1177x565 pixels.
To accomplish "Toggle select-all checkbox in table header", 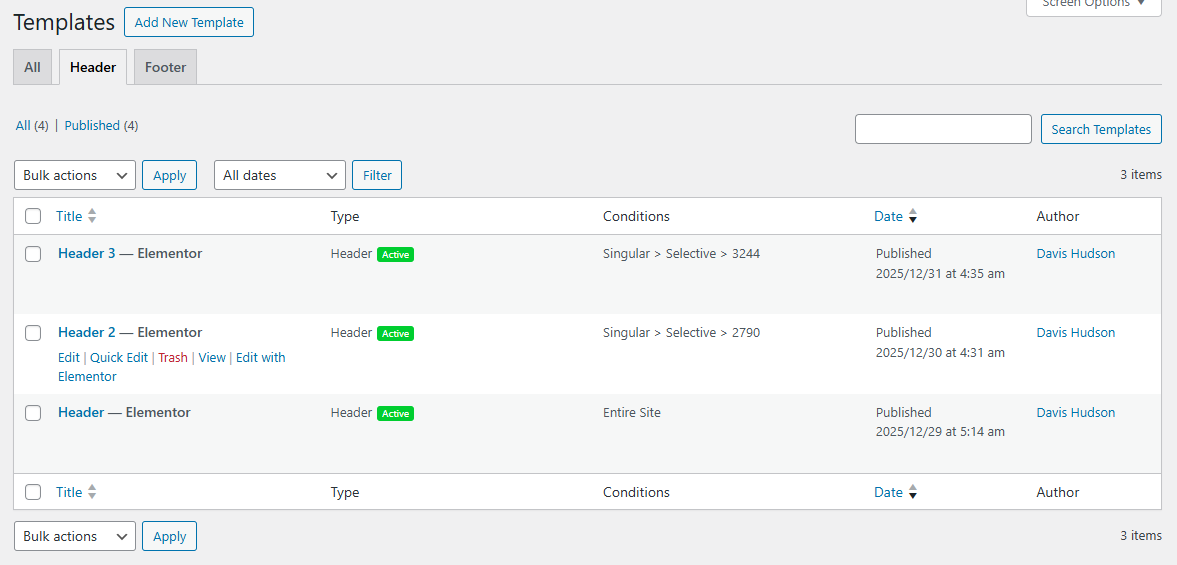I will click(x=33, y=216).
